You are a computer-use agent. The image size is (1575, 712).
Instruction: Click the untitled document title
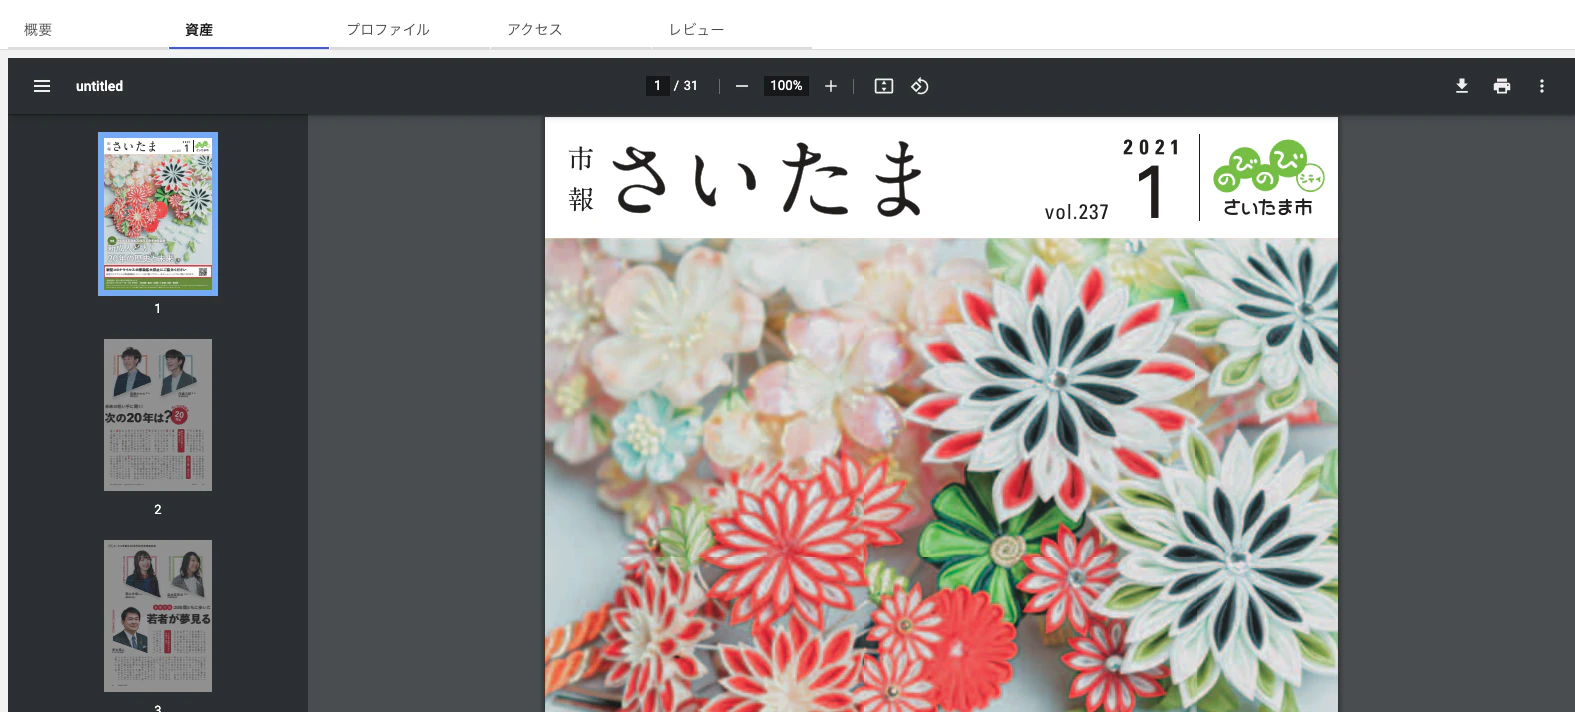click(99, 86)
